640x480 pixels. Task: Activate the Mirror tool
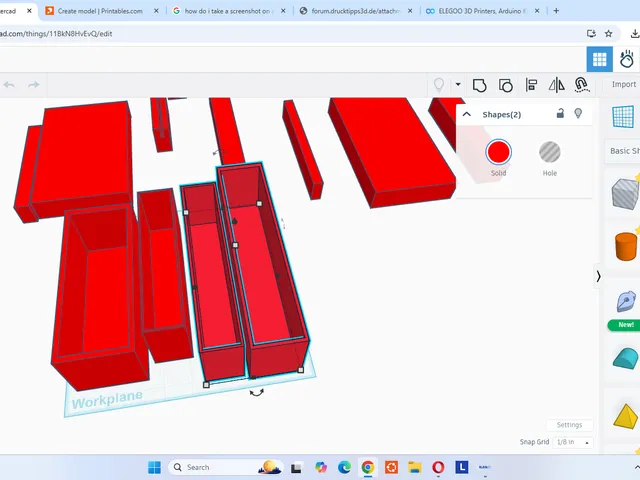click(556, 85)
